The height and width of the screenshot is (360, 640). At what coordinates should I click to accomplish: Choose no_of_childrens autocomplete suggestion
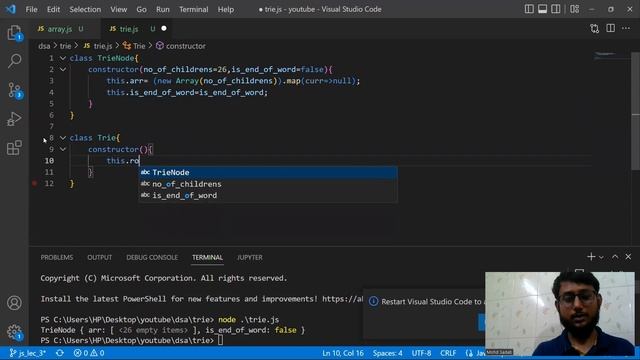268,184
